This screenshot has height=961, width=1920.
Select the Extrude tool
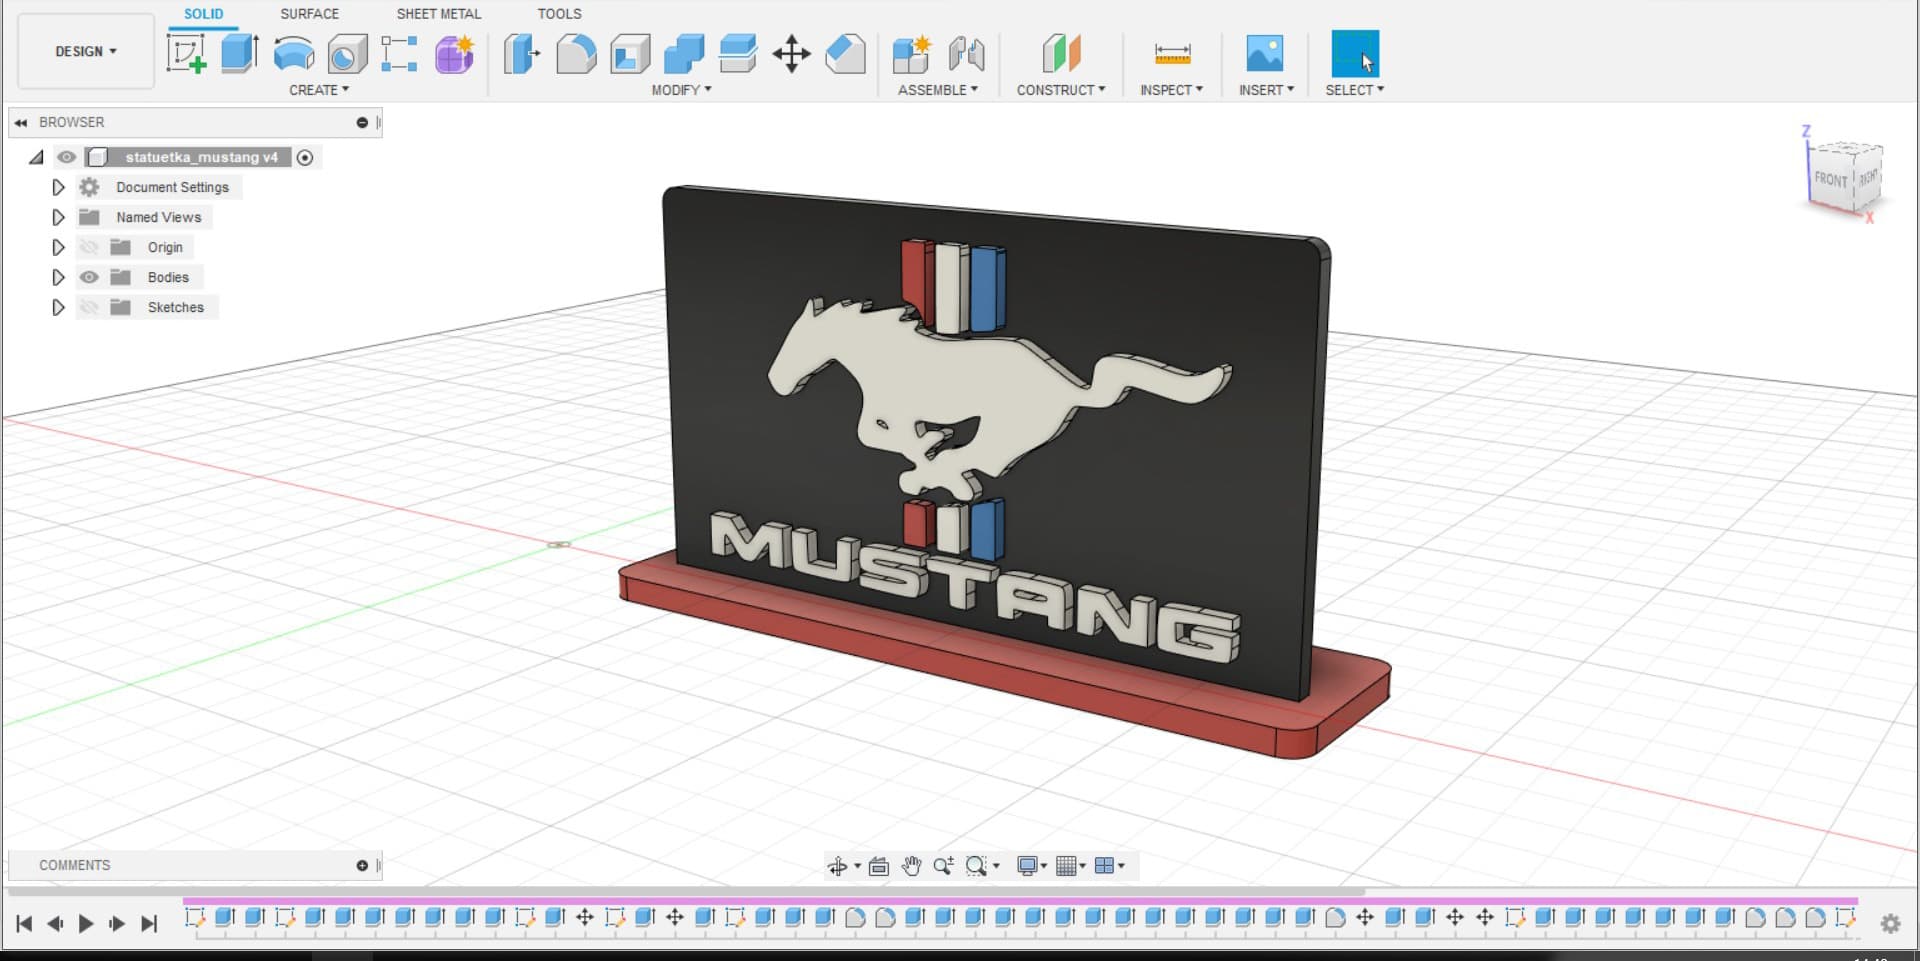240,53
